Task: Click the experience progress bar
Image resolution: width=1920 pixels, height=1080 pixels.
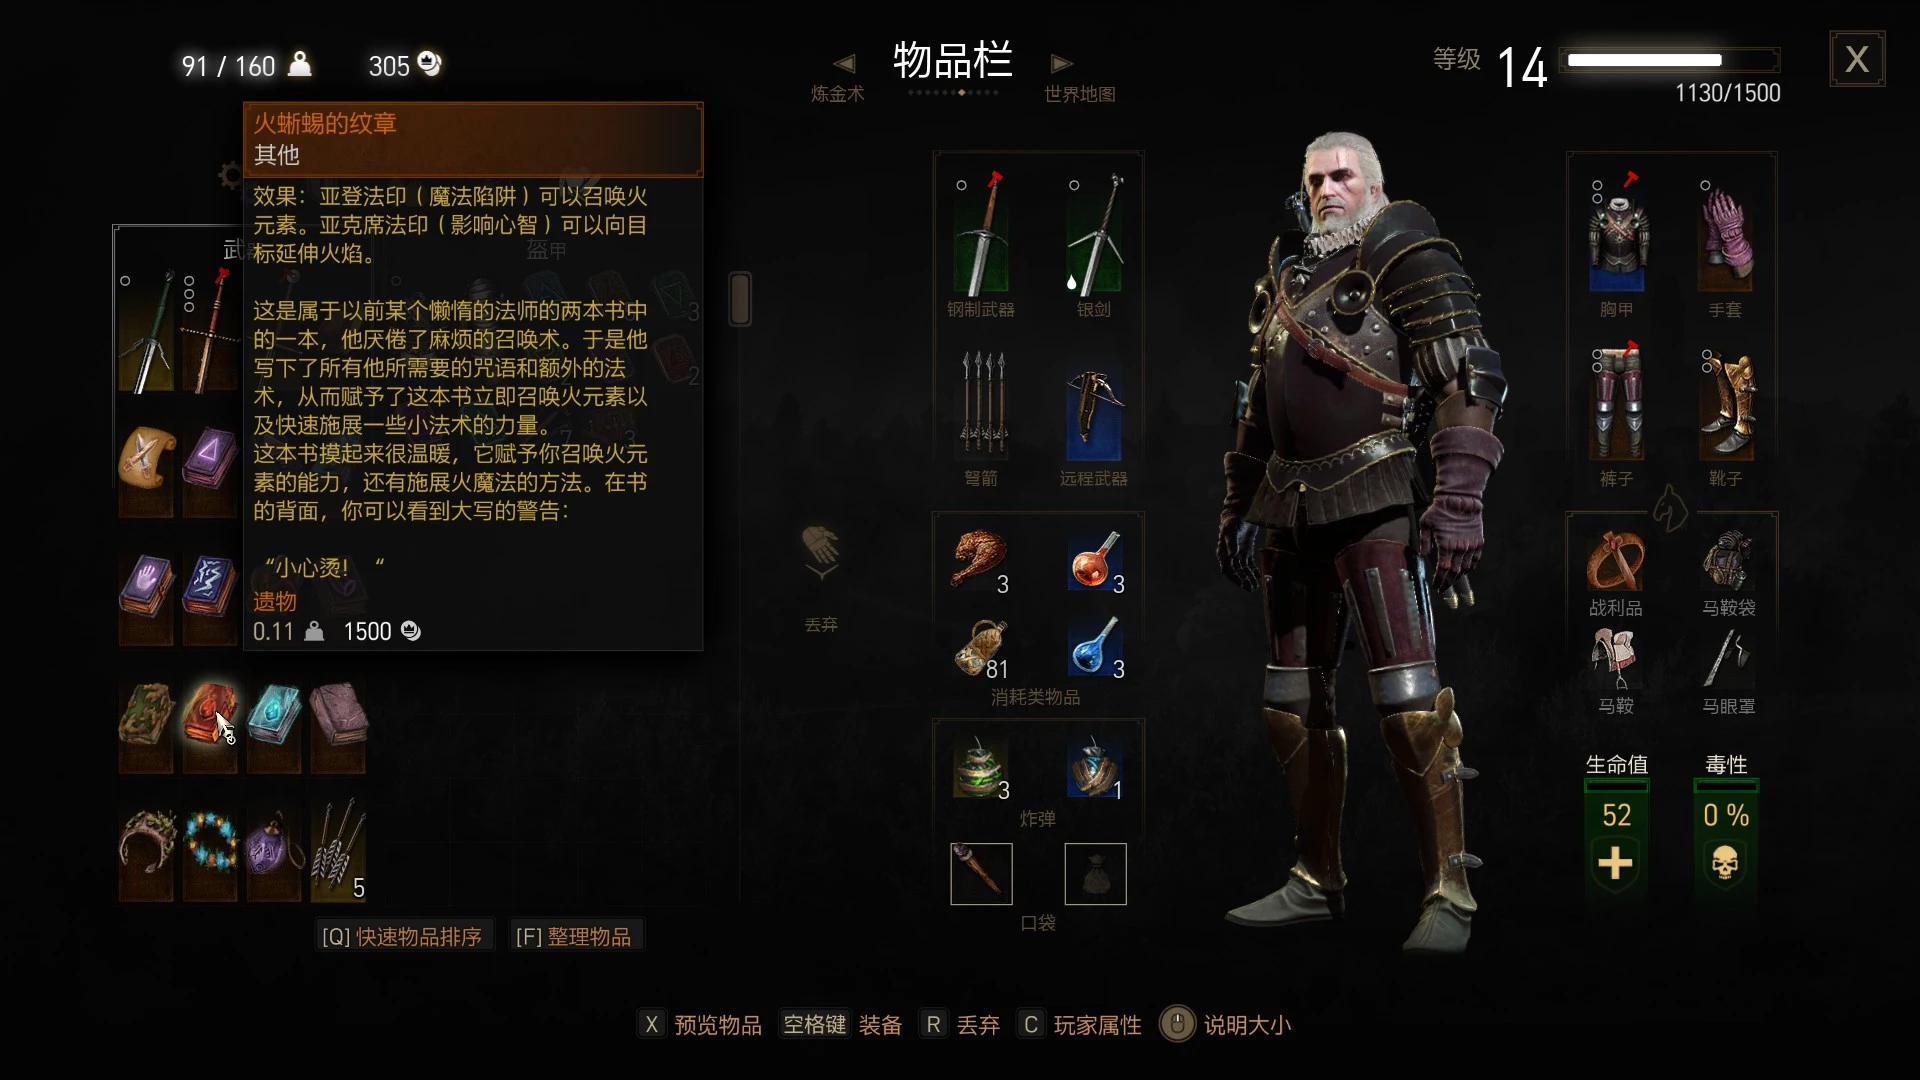Action: [1672, 60]
